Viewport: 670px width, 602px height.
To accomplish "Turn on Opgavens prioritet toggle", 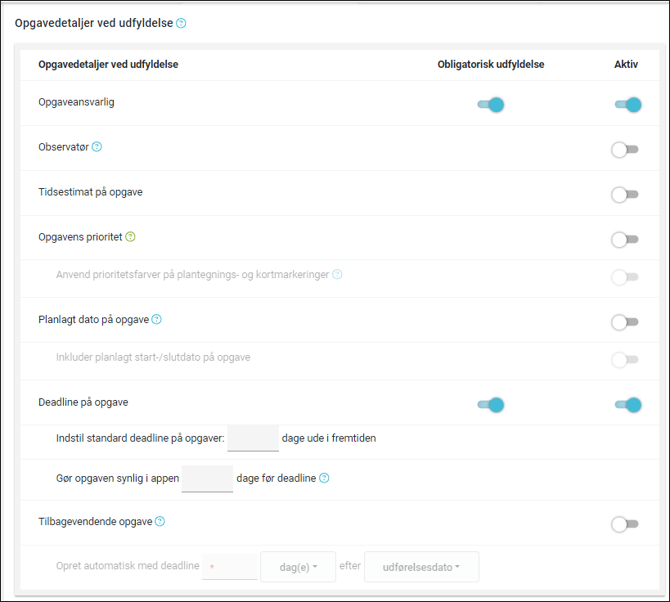I will [x=625, y=240].
